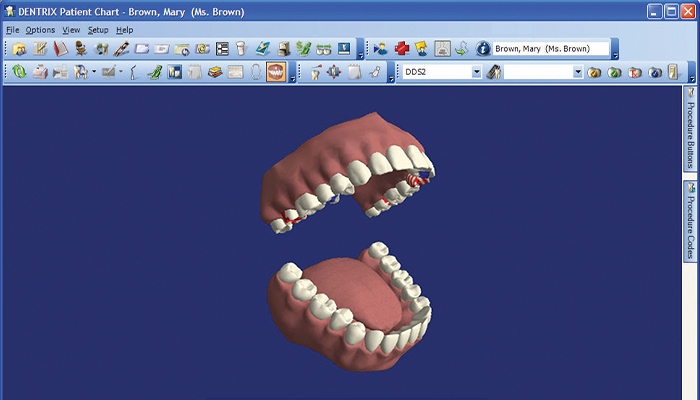
Task: Click the red medical cross icon
Action: 401,48
